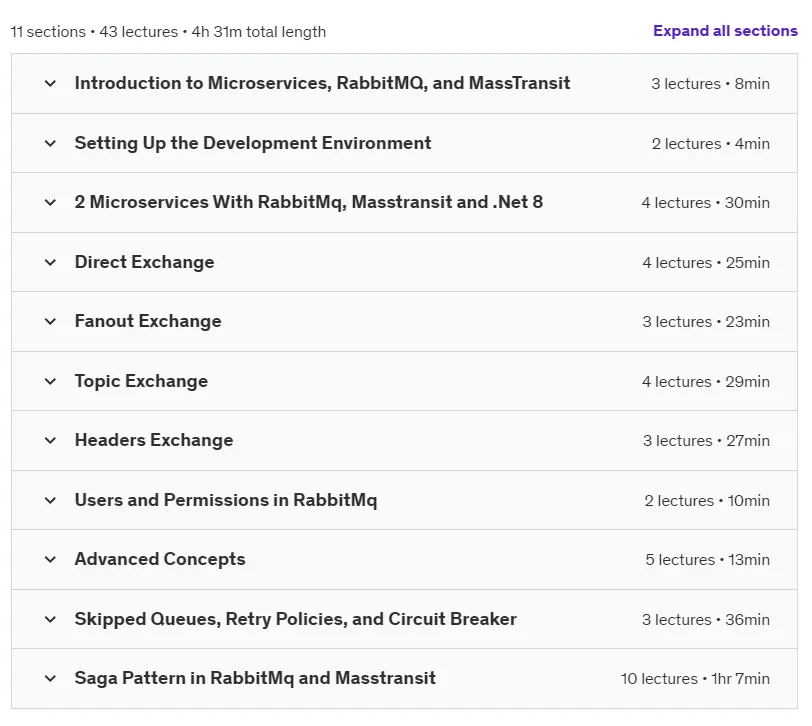Expand the Saga Pattern section chevron
This screenshot has height=726, width=812.
coord(50,679)
